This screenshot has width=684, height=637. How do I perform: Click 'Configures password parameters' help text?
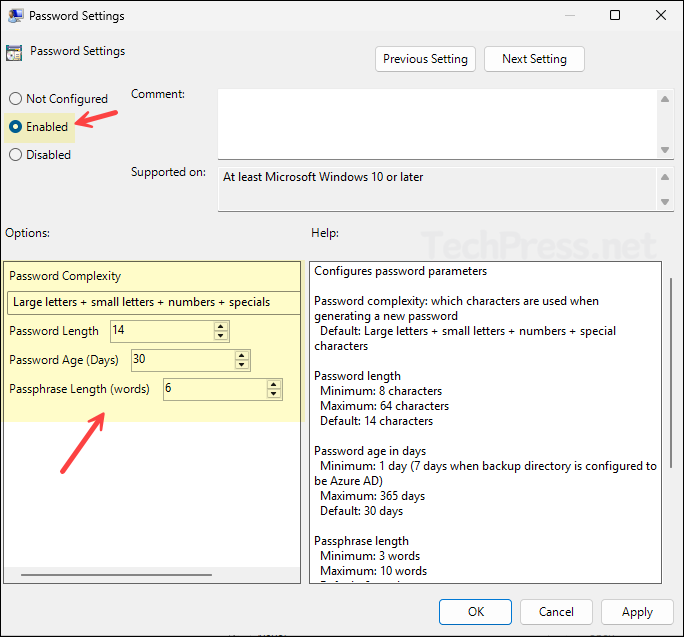point(400,271)
